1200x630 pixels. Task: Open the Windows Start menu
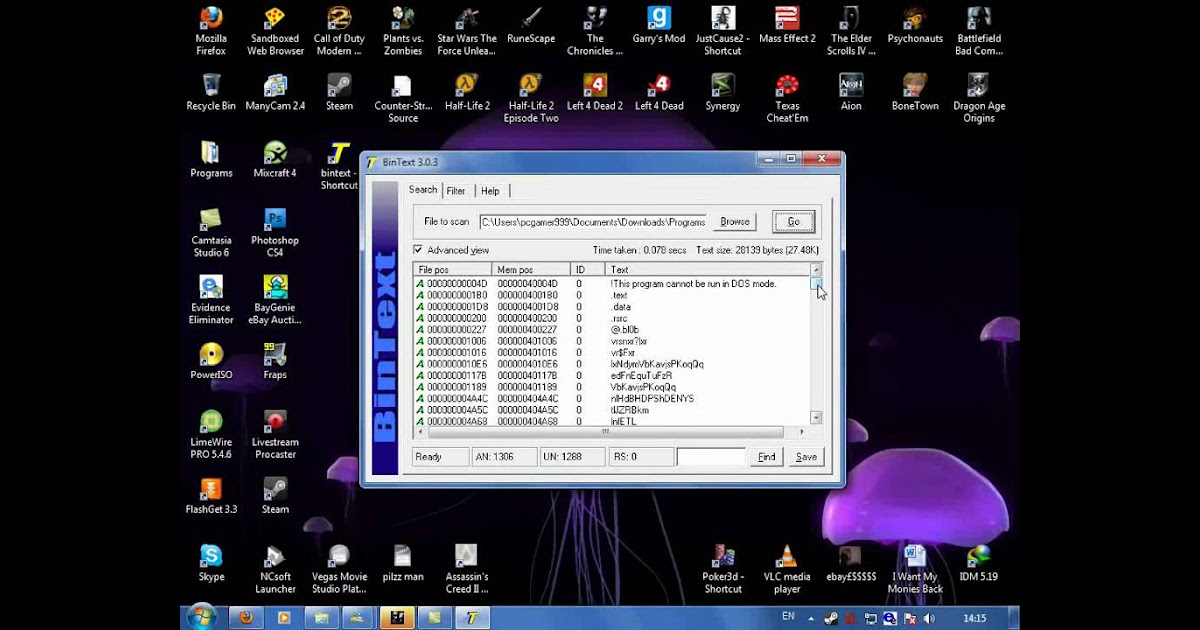(201, 617)
